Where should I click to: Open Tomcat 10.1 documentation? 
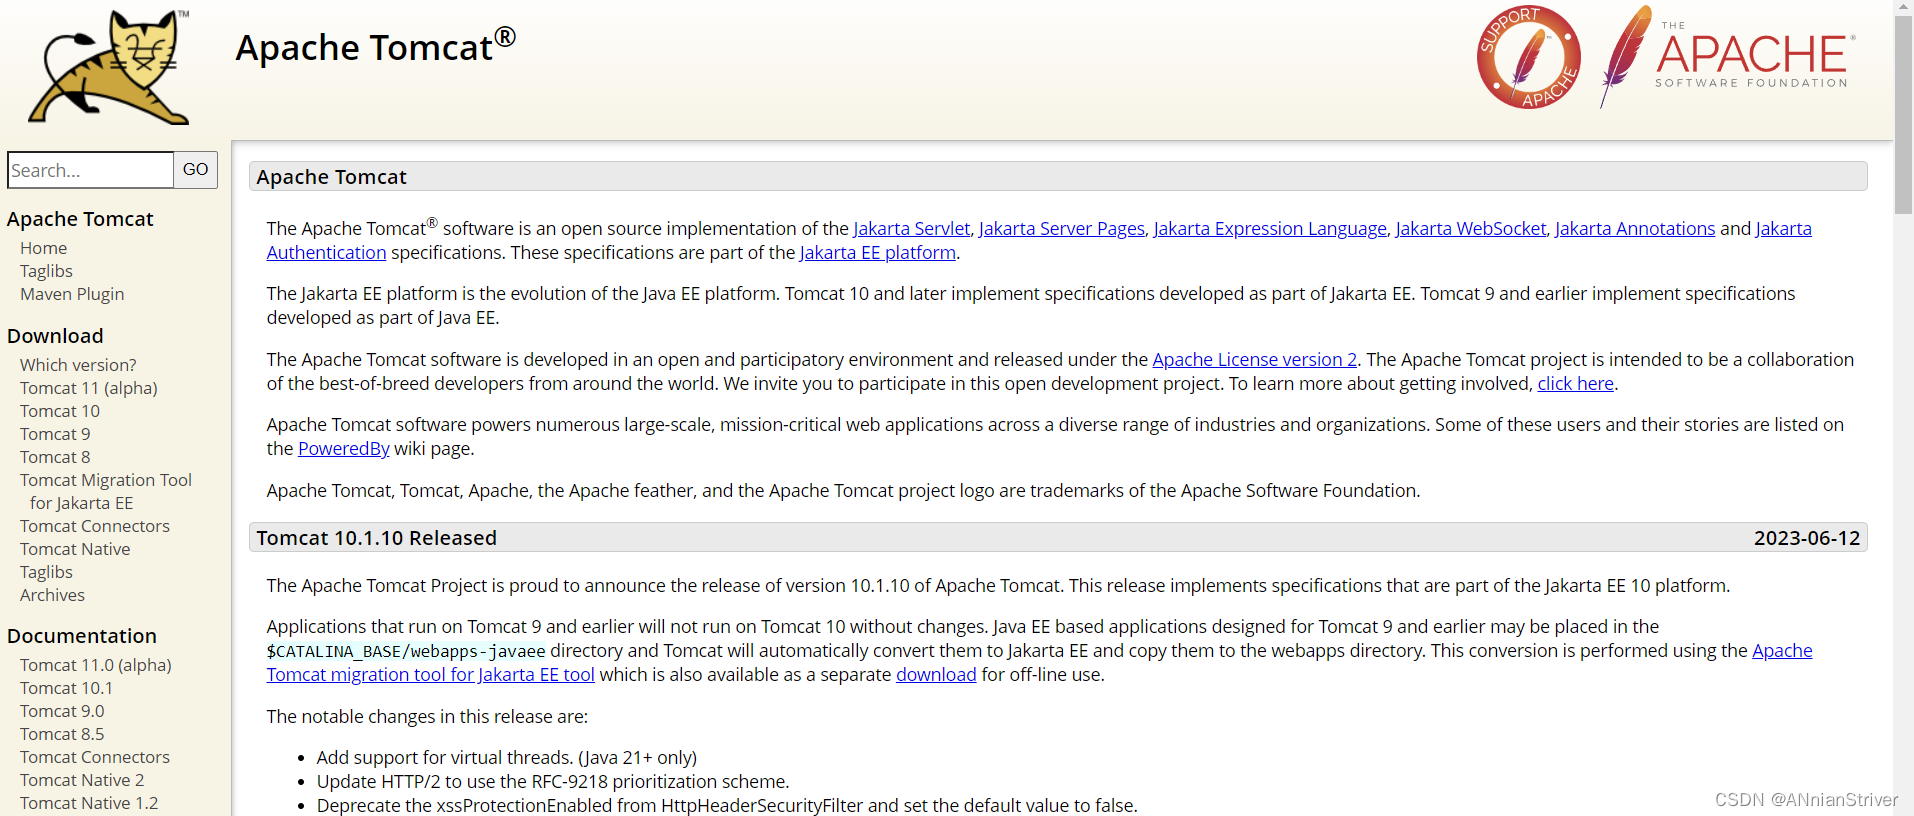(x=66, y=688)
